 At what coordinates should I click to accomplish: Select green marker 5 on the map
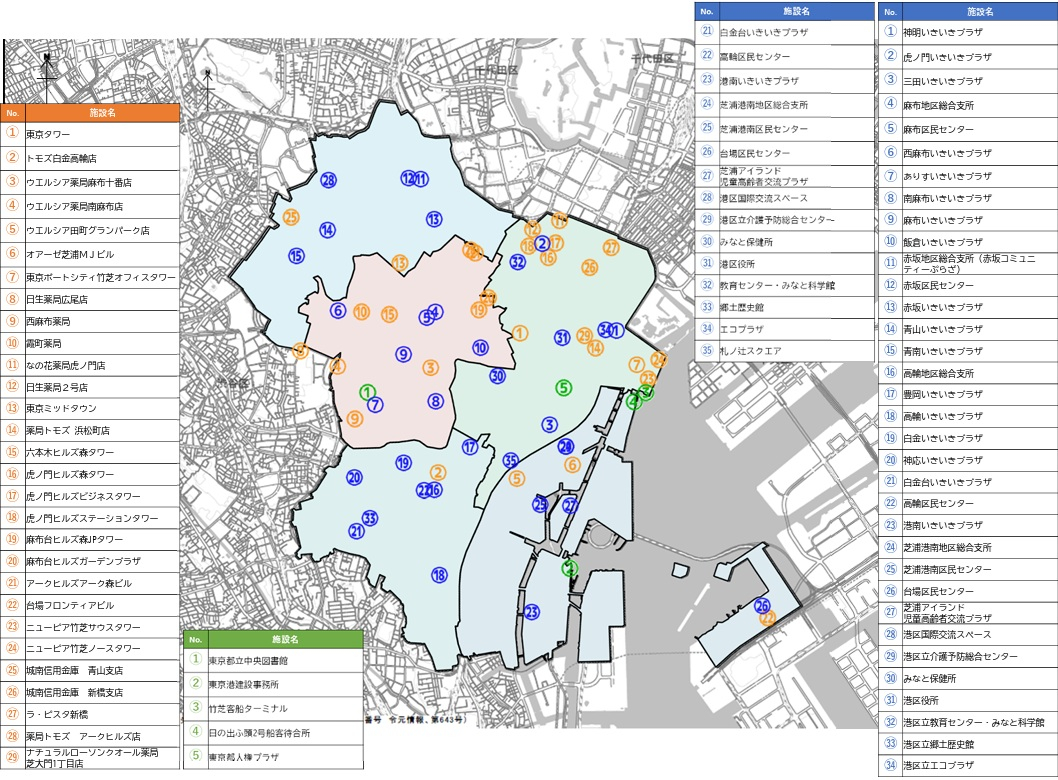[564, 387]
